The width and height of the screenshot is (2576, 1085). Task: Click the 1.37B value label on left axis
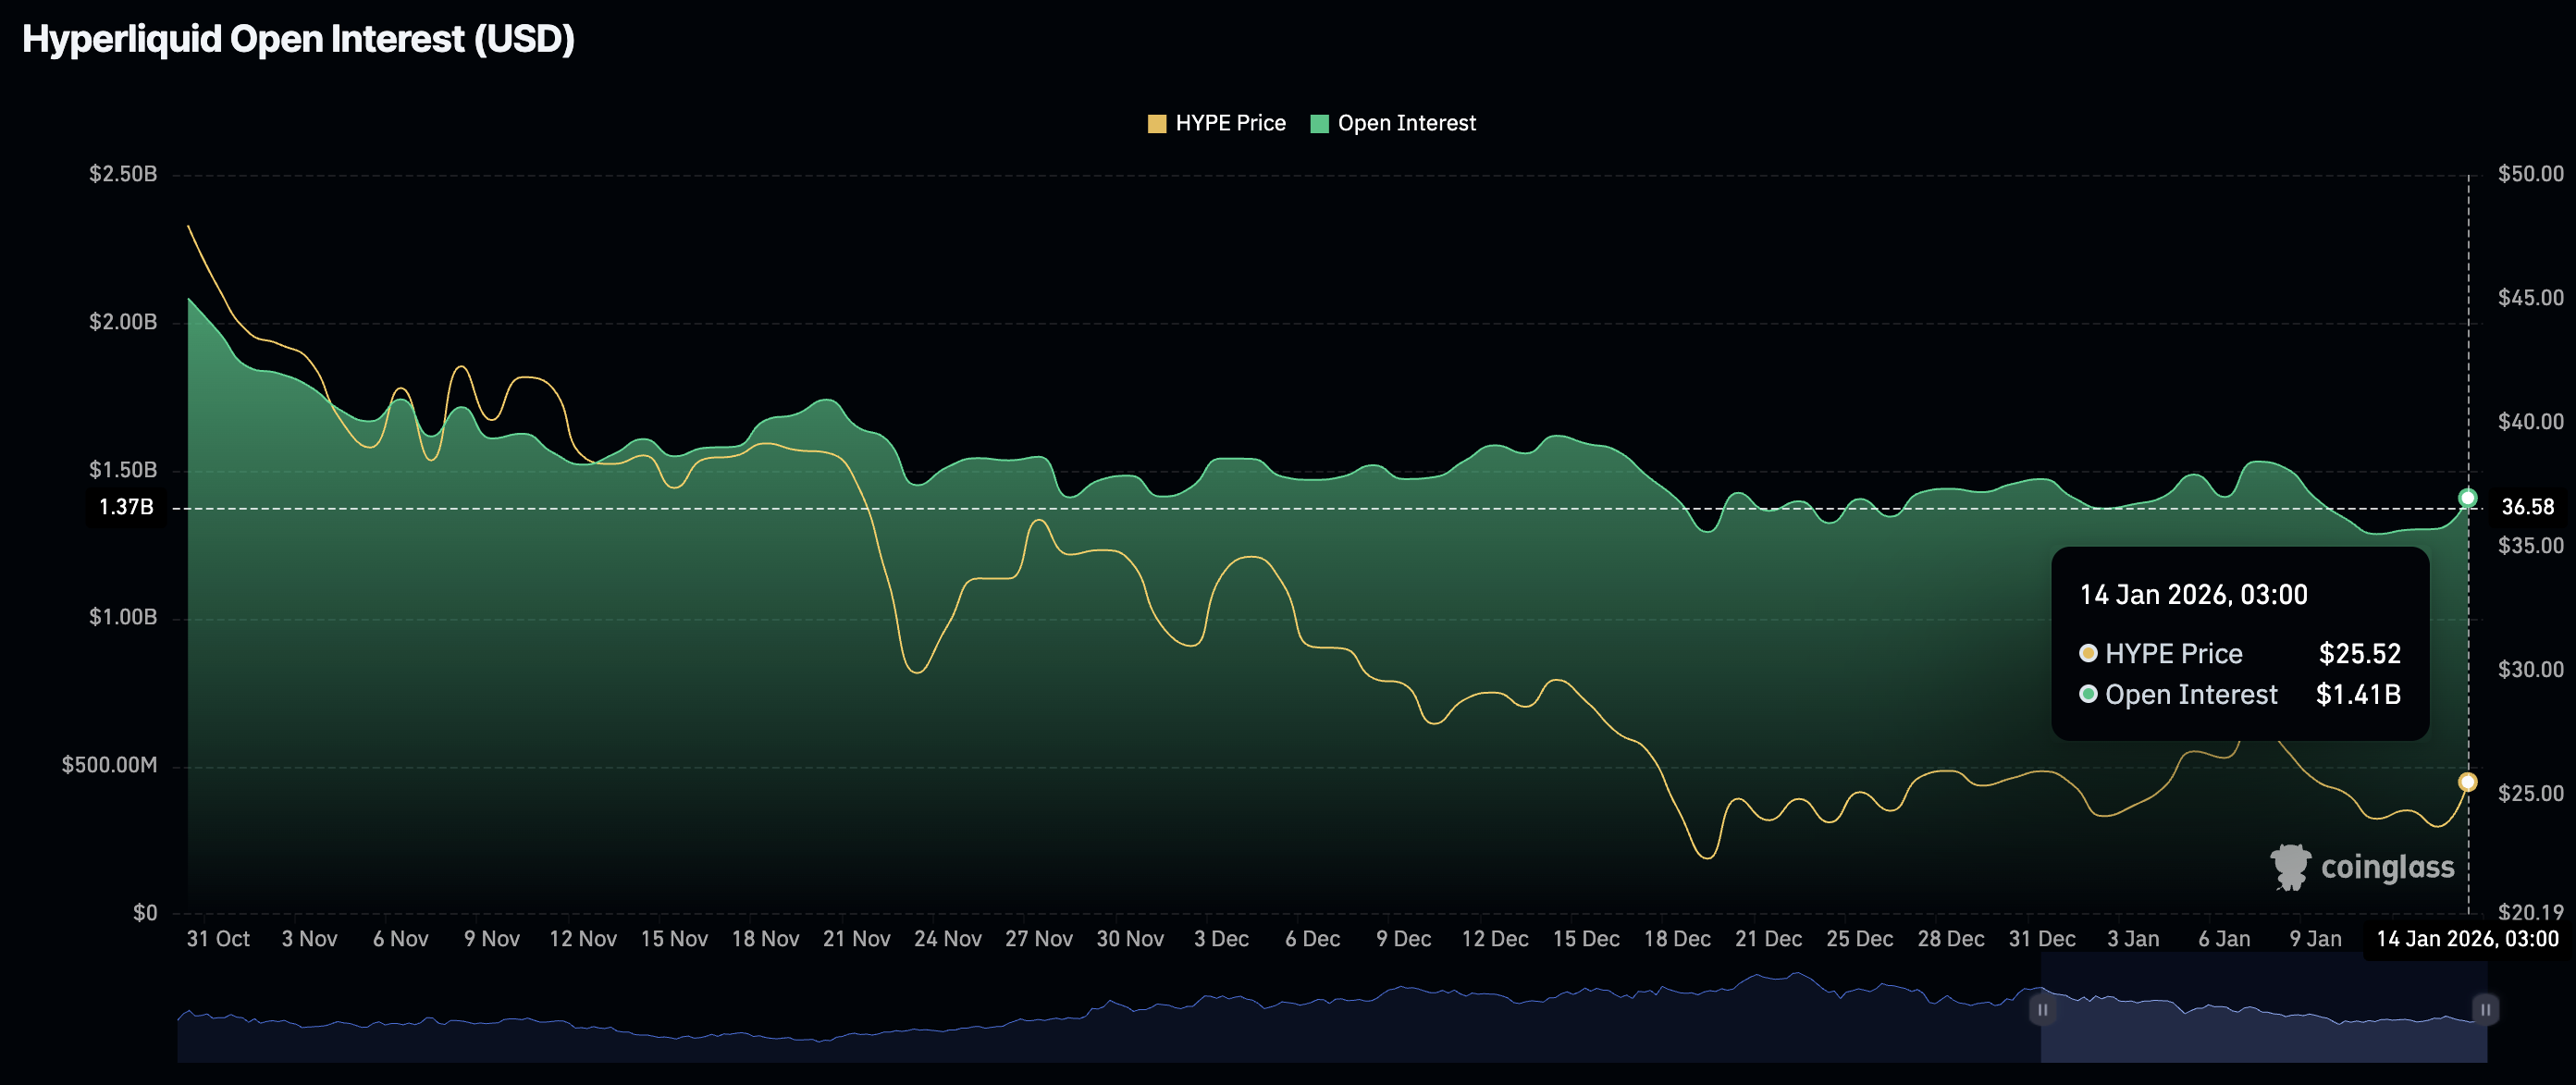pyautogui.click(x=126, y=506)
